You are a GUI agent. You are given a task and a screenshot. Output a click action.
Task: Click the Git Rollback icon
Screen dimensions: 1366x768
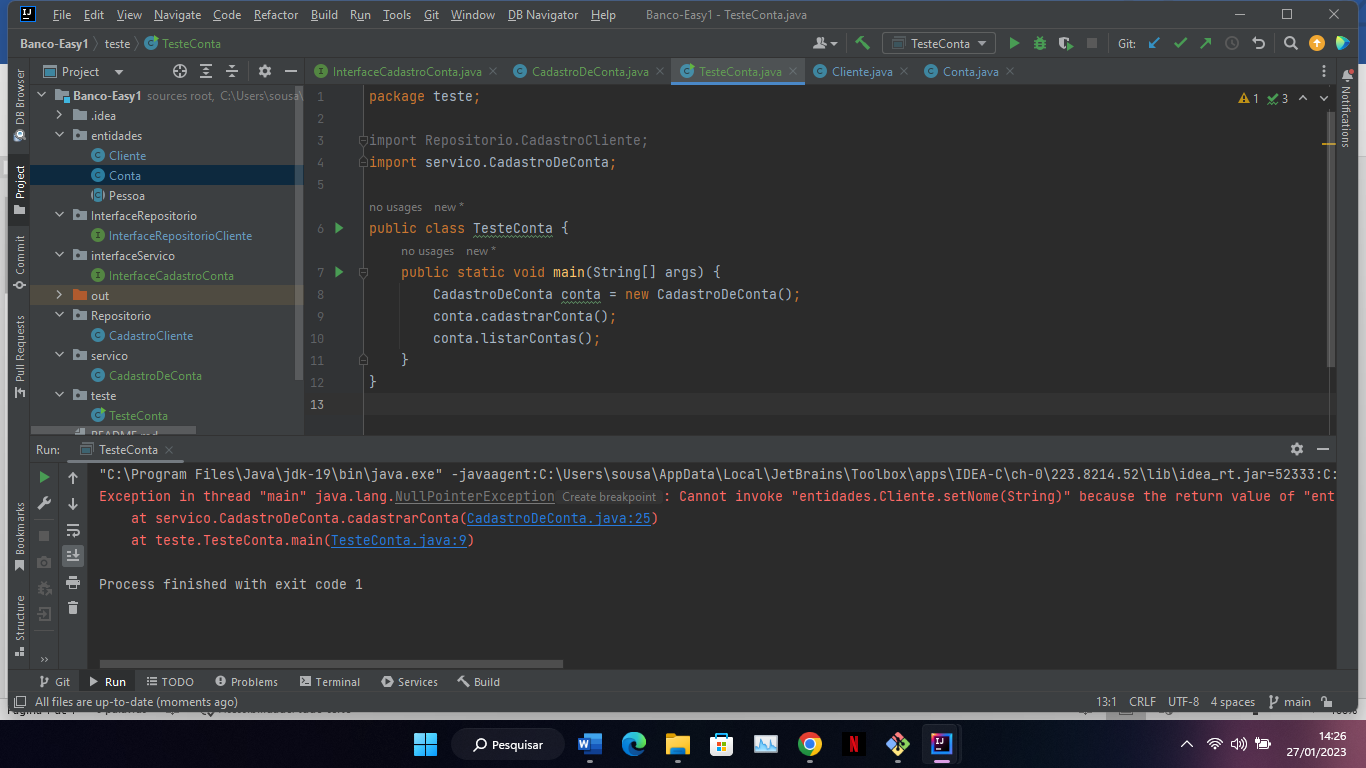(x=1258, y=44)
